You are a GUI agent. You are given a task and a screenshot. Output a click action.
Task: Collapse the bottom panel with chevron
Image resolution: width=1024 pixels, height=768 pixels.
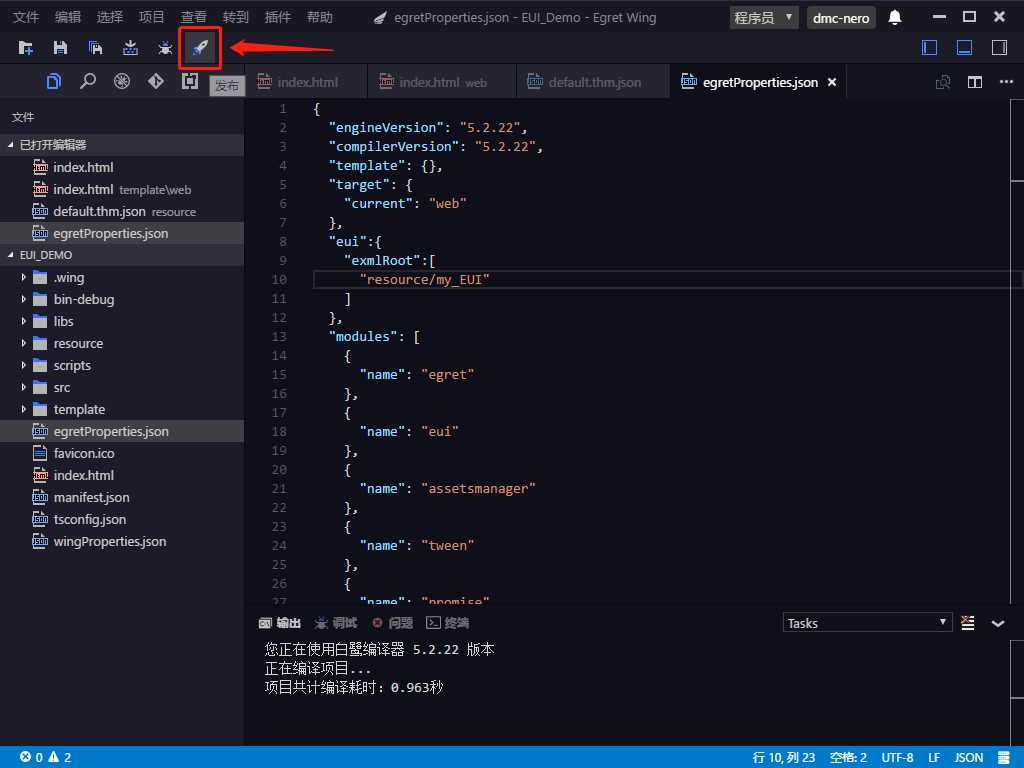coord(998,623)
